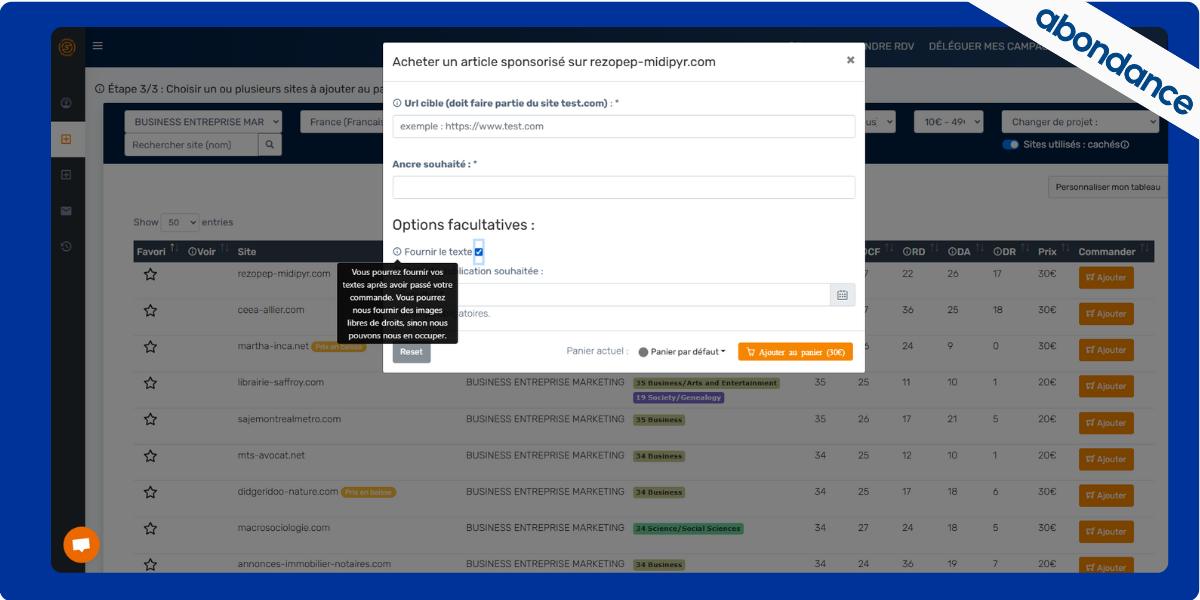1200x600 pixels.
Task: Click the orange site logo in the sidebar
Action: click(x=67, y=47)
